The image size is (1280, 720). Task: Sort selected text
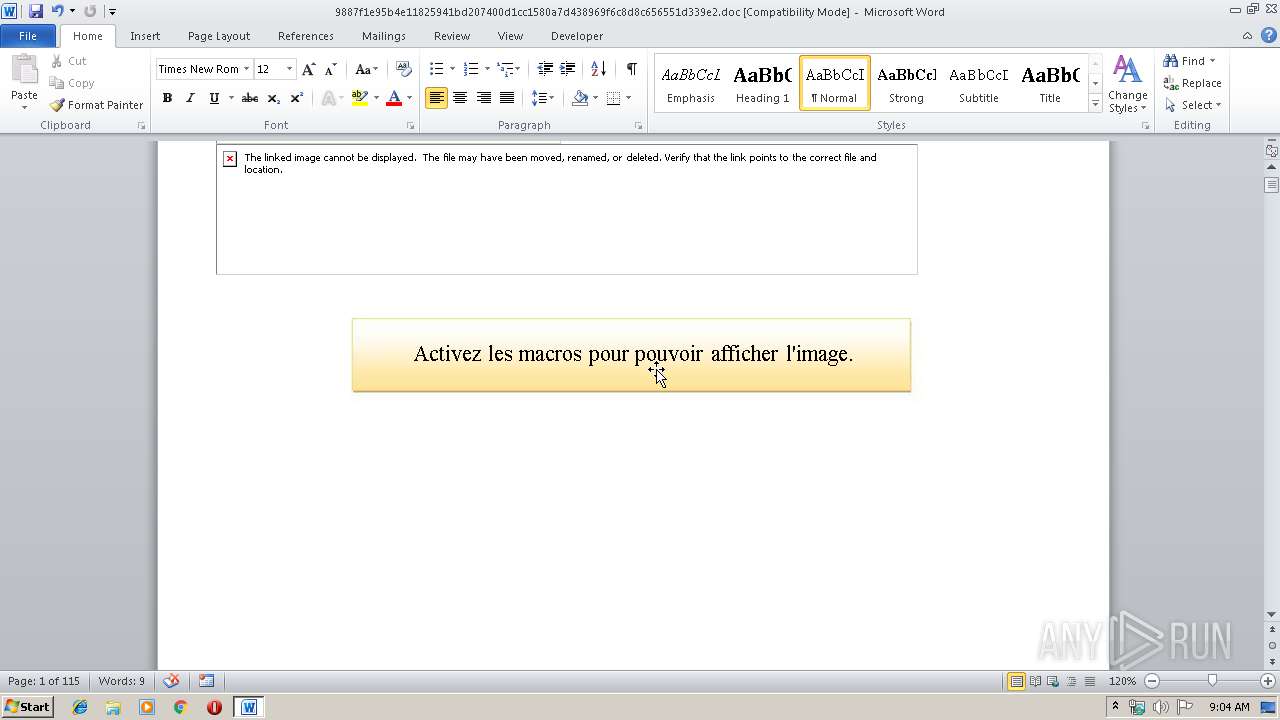(598, 69)
